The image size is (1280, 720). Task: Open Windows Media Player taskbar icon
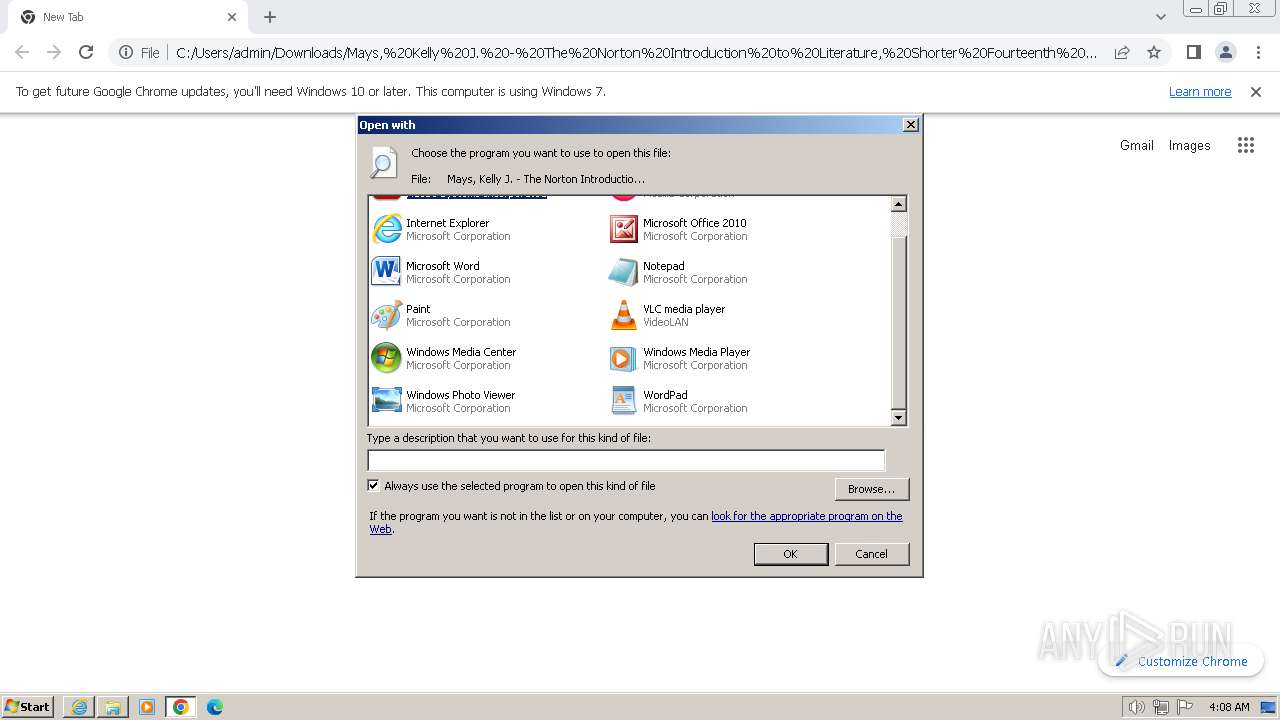[x=147, y=707]
